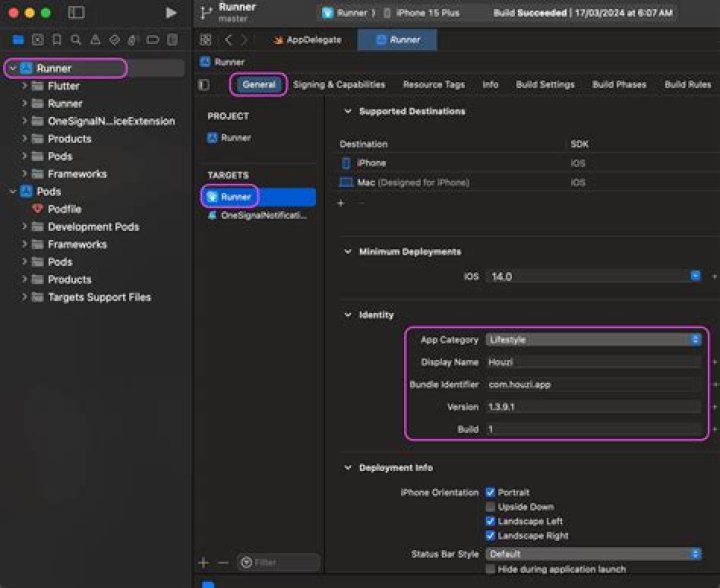The height and width of the screenshot is (588, 720).
Task: Toggle the targets list sidebar icon
Action: pyautogui.click(x=204, y=85)
